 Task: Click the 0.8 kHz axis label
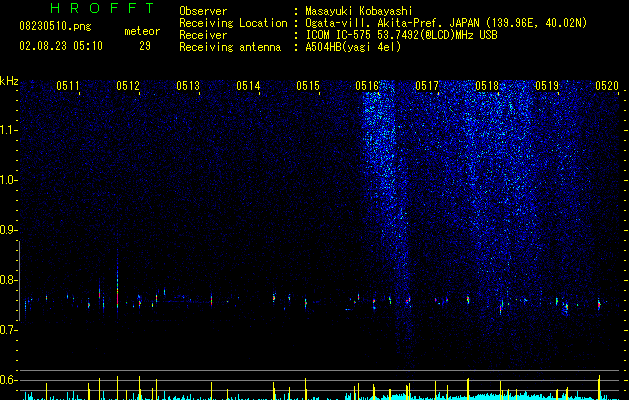tap(9, 280)
